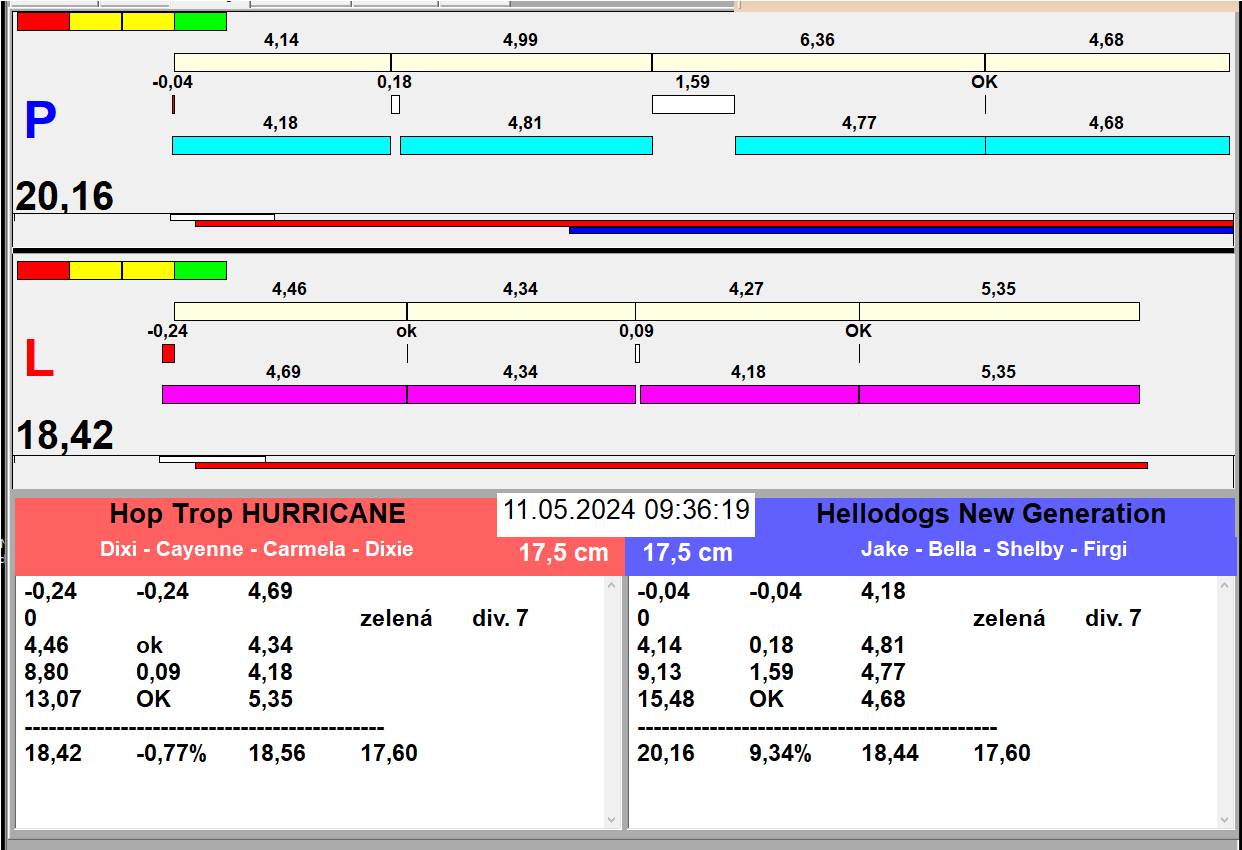
Task: Select the cyan 4,77 run bar
Action: click(859, 145)
